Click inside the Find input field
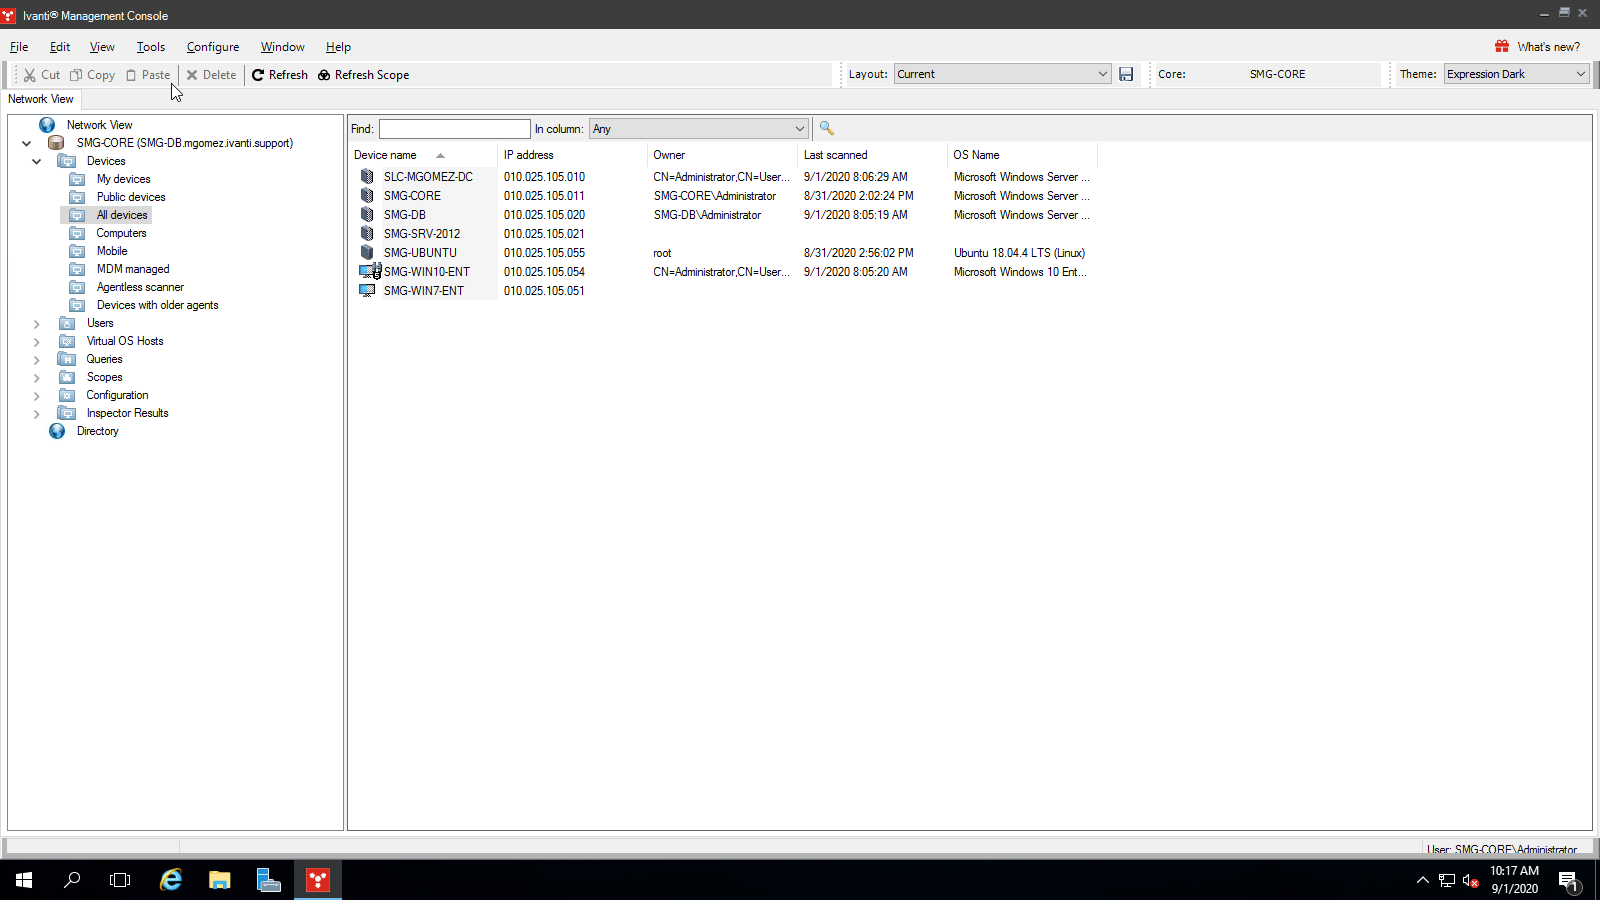 [454, 128]
